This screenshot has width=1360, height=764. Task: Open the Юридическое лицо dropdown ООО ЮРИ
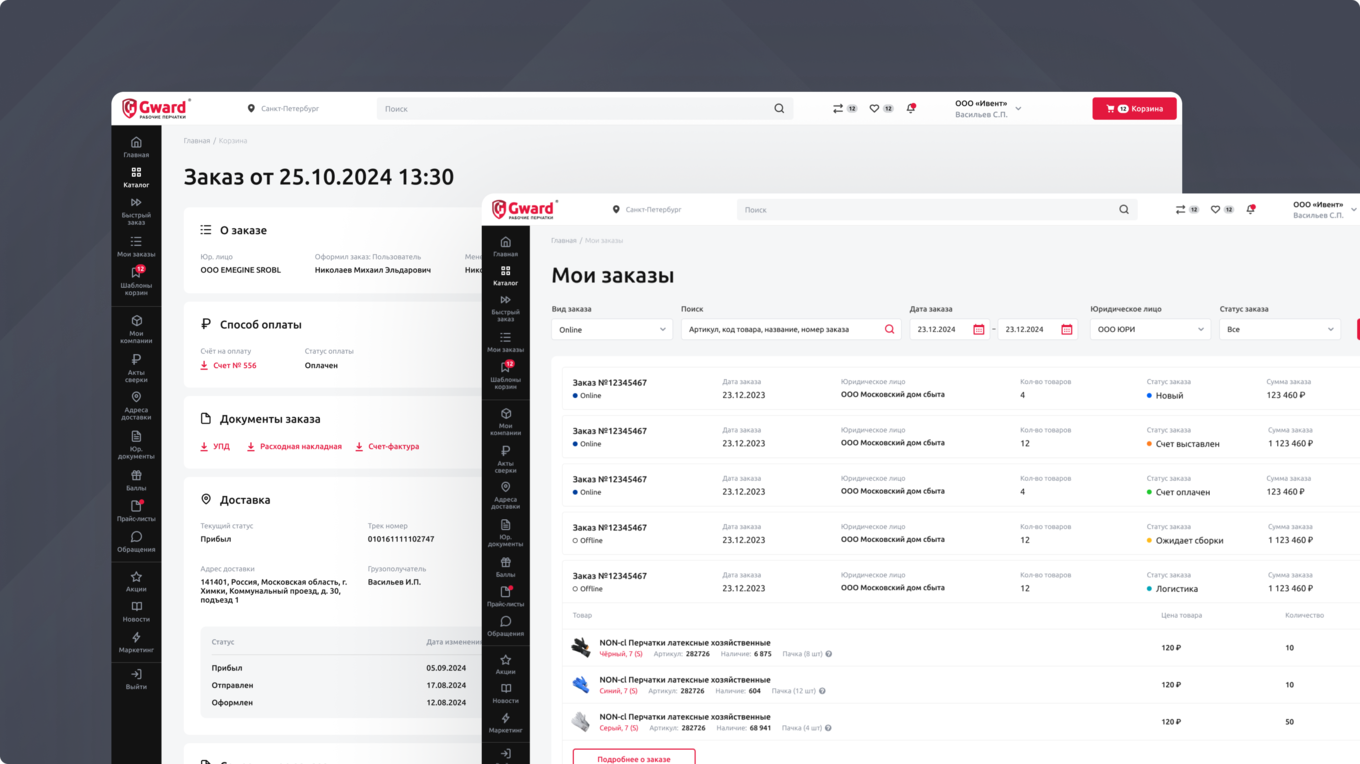point(1149,328)
